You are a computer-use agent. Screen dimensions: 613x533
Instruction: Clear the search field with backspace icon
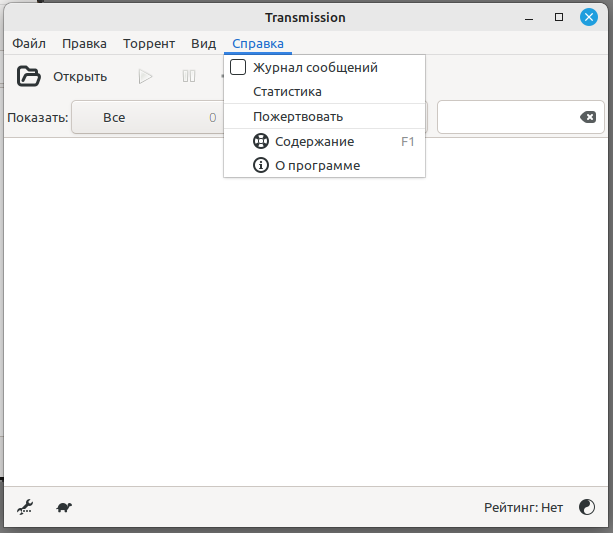pos(588,117)
